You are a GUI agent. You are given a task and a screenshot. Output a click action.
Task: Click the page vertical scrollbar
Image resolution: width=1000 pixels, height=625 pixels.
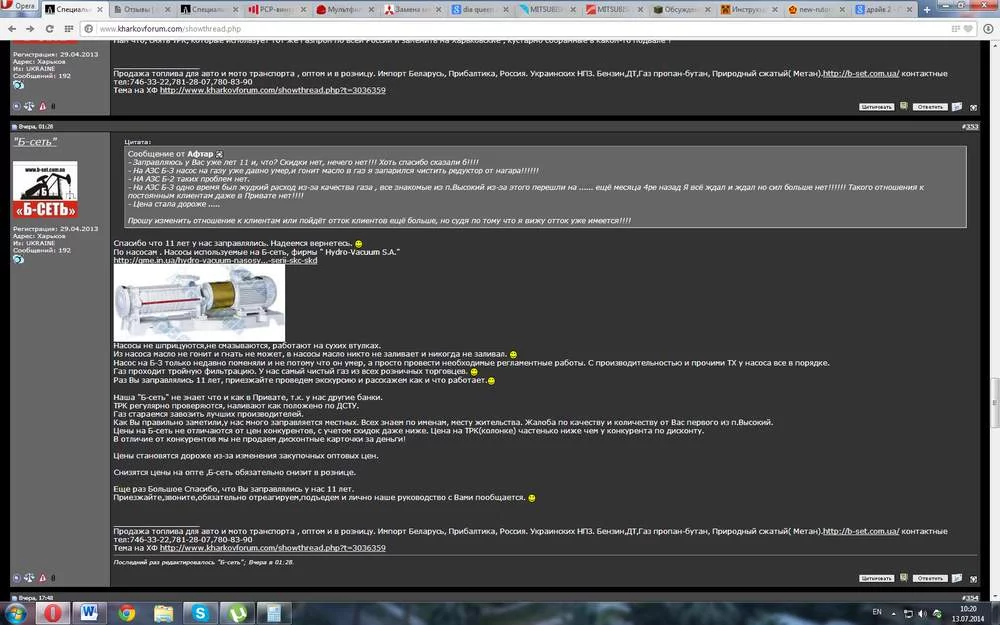coord(995,403)
